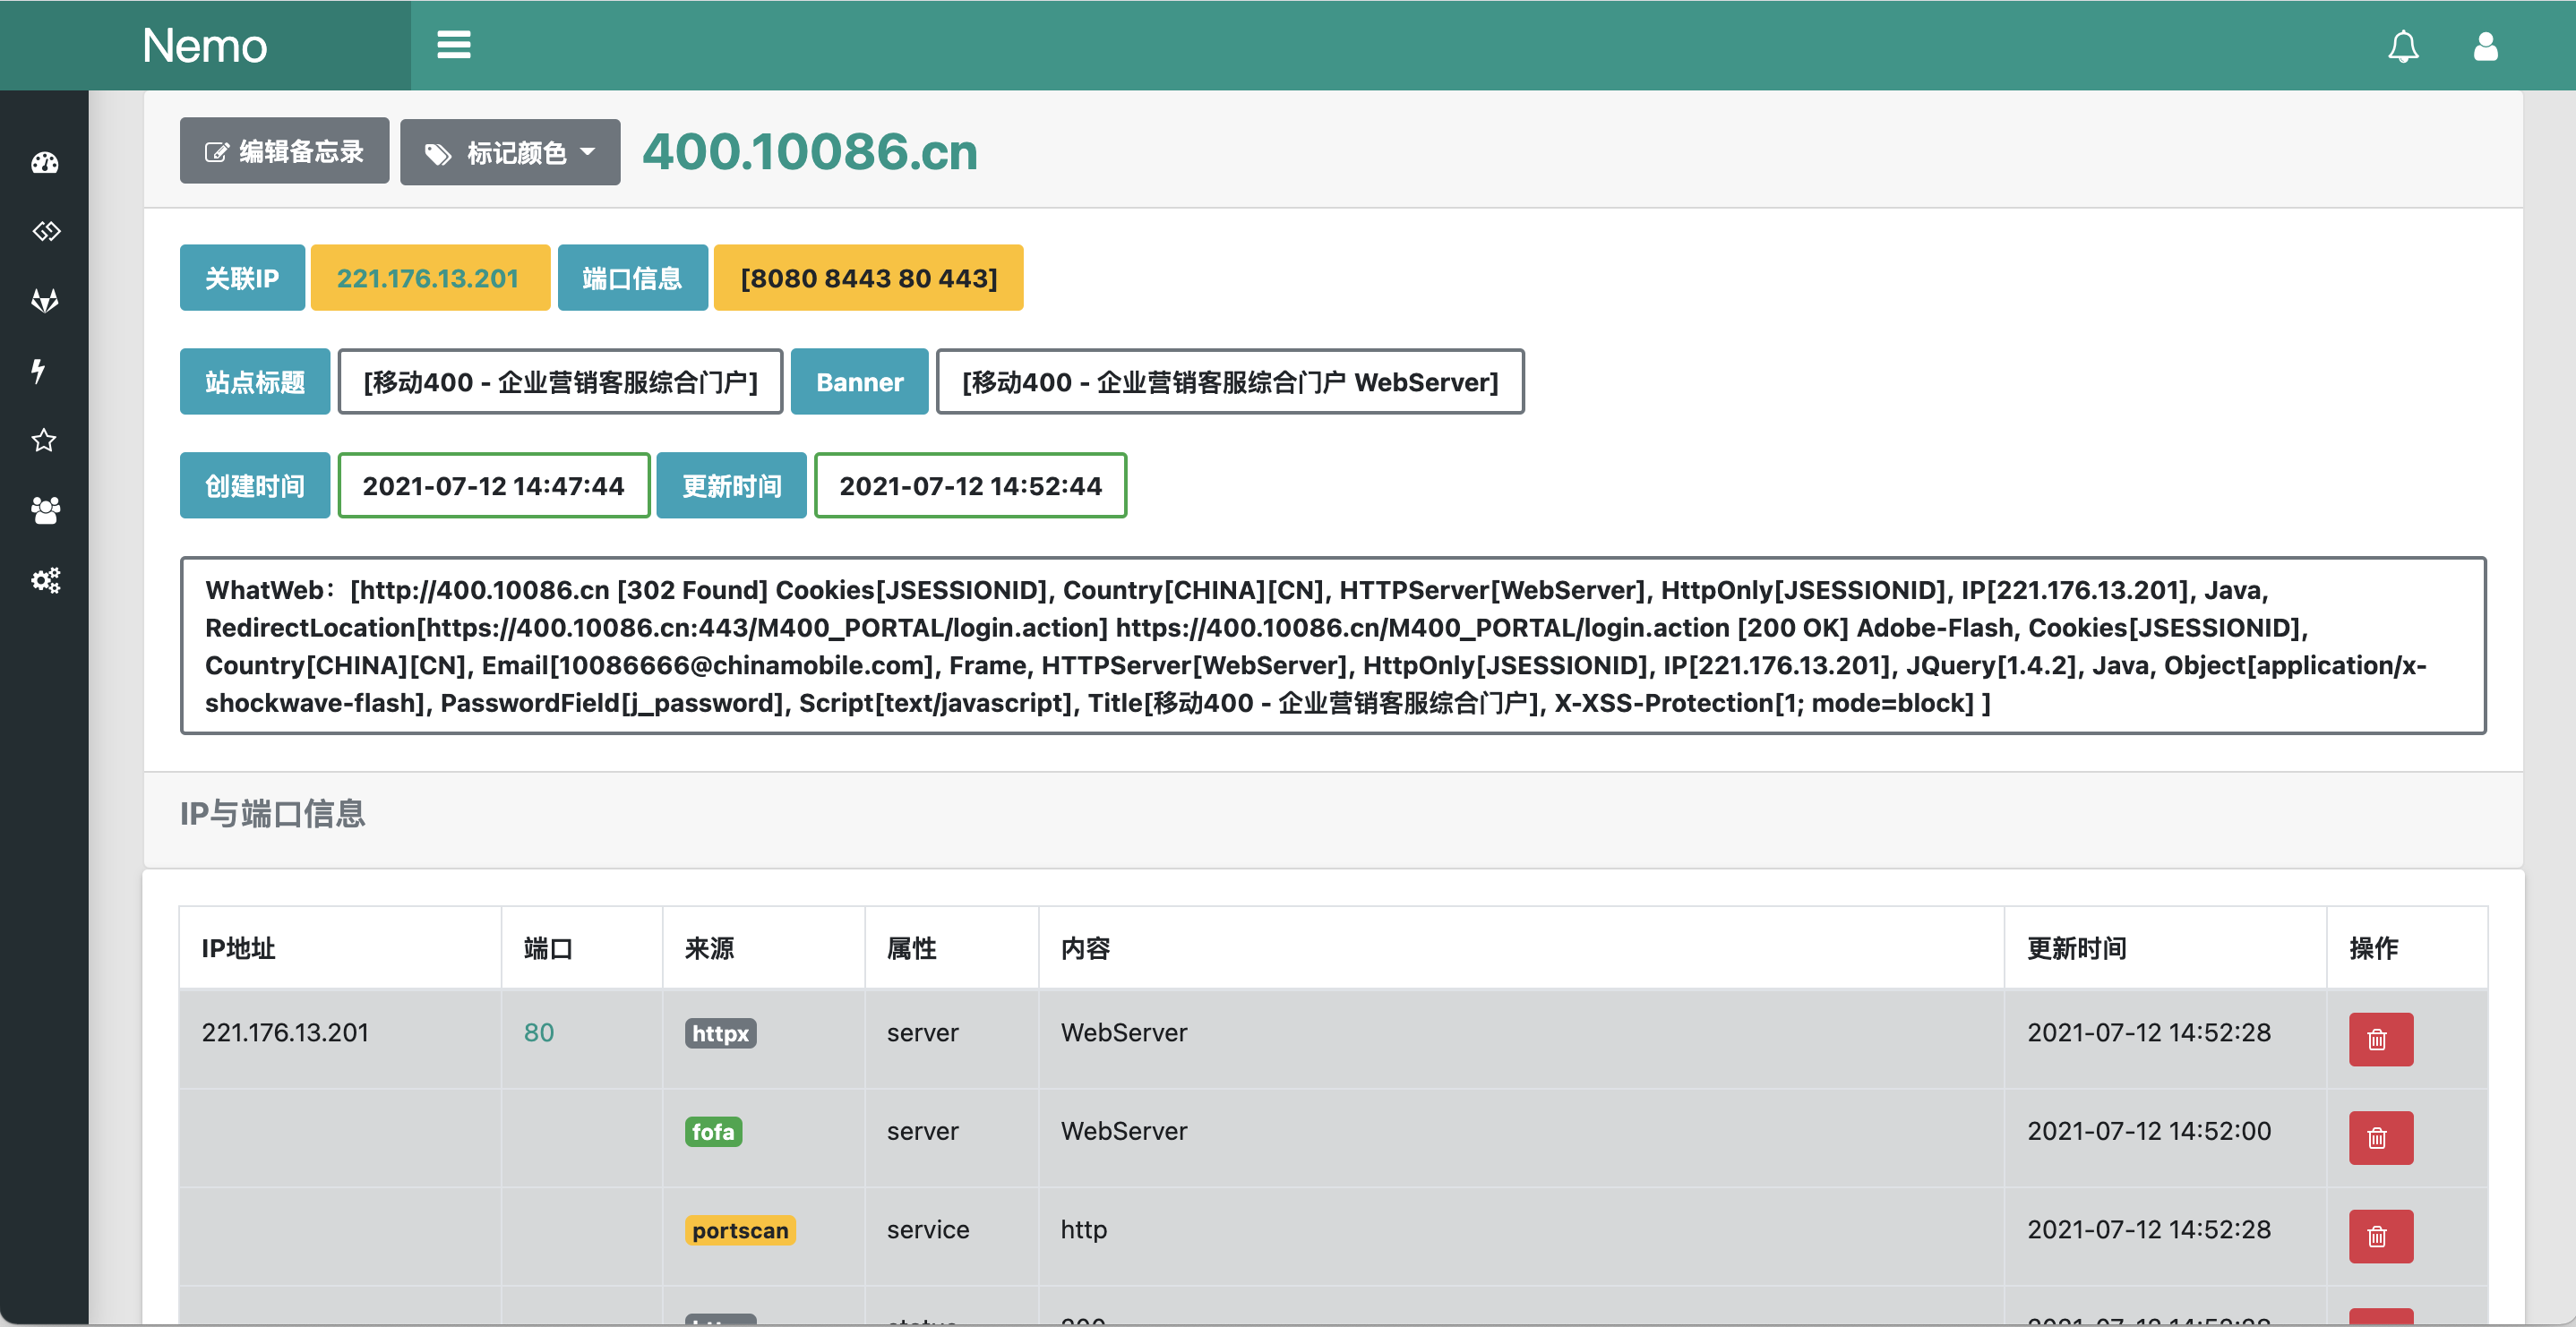Delete the fofa server row
Image resolution: width=2576 pixels, height=1327 pixels.
[x=2379, y=1138]
